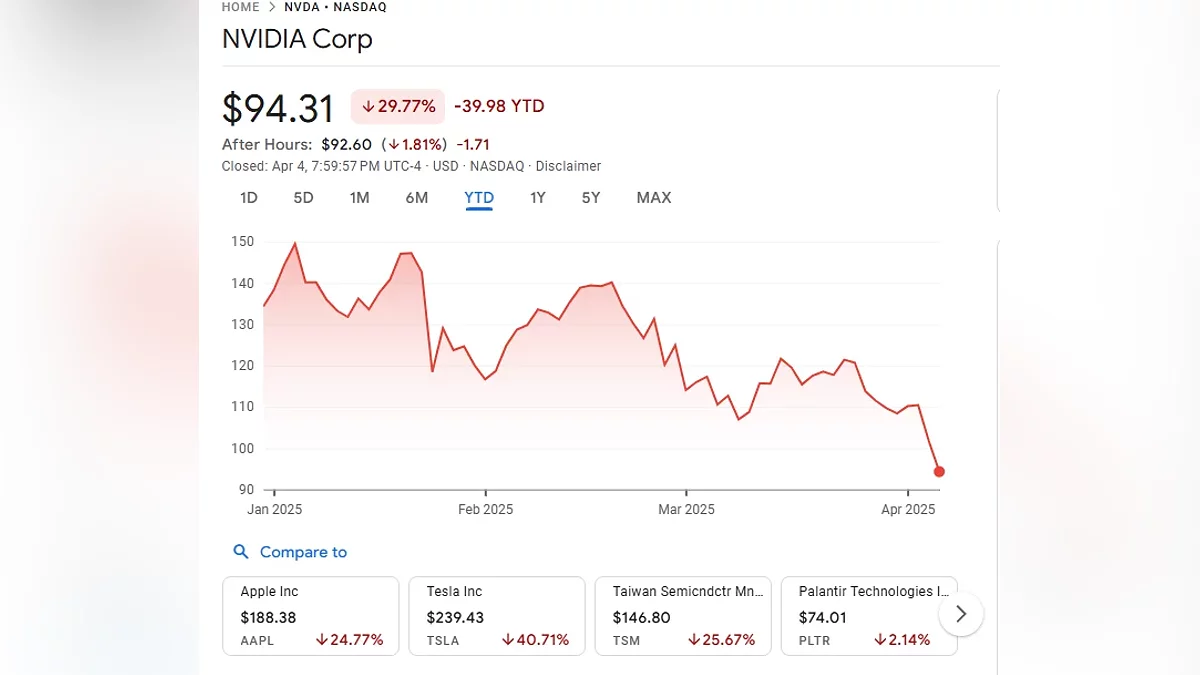
Task: Open the Disclaimer link
Action: pyautogui.click(x=568, y=166)
